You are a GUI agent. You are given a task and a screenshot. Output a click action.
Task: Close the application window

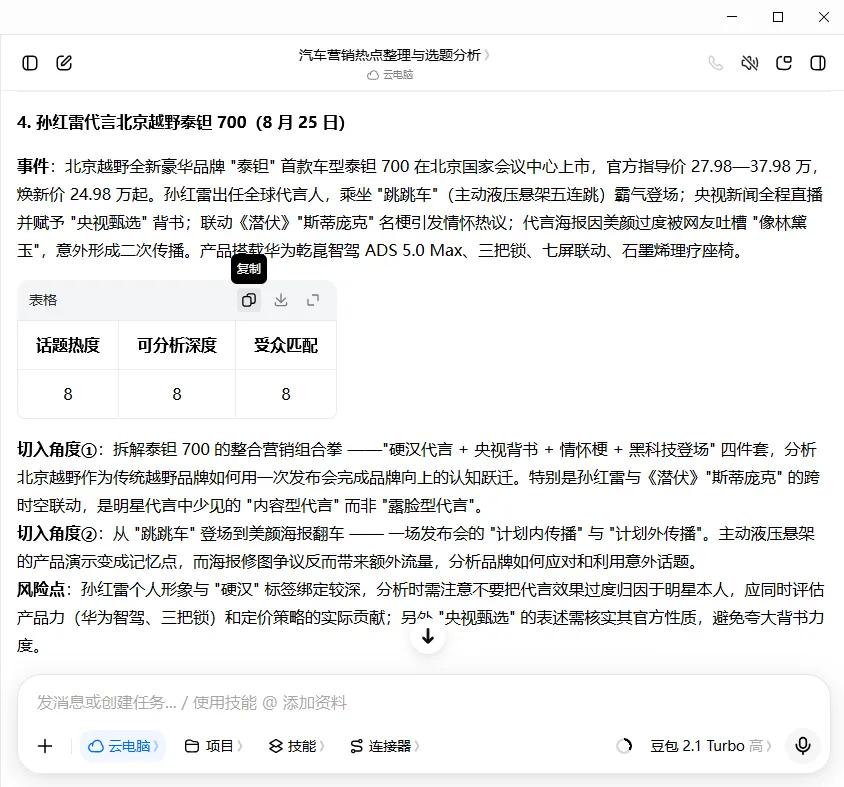tap(824, 17)
